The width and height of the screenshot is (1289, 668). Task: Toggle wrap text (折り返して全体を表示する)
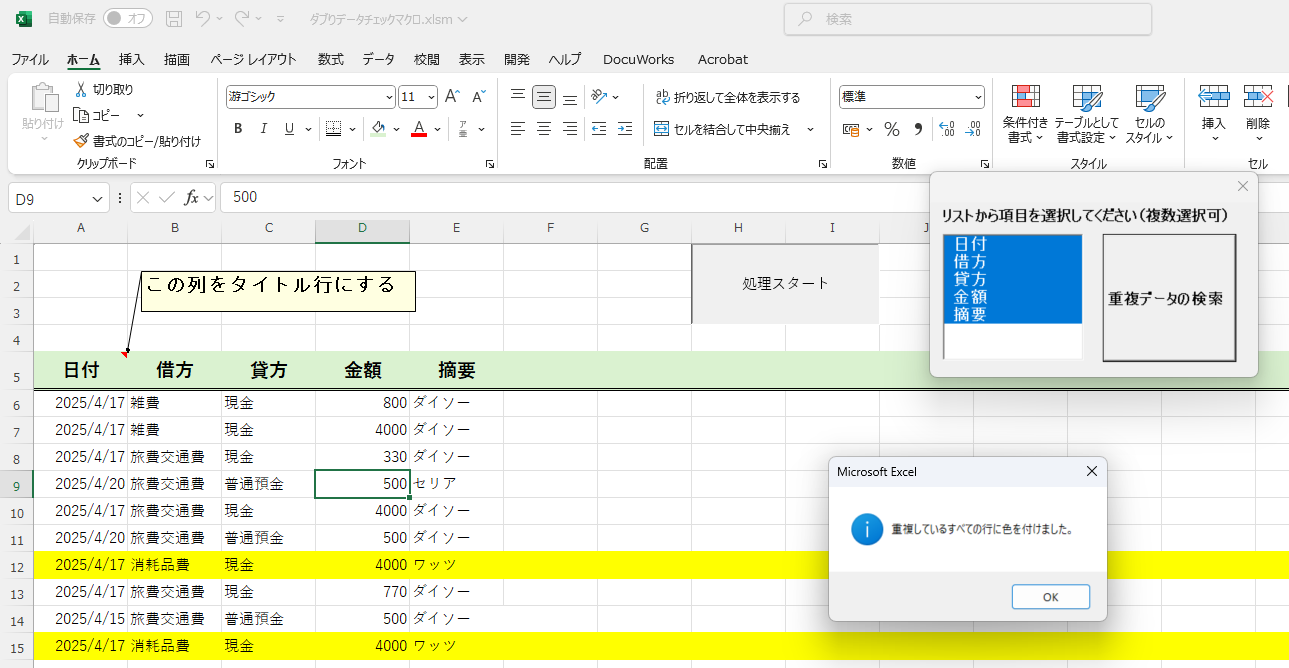[728, 97]
